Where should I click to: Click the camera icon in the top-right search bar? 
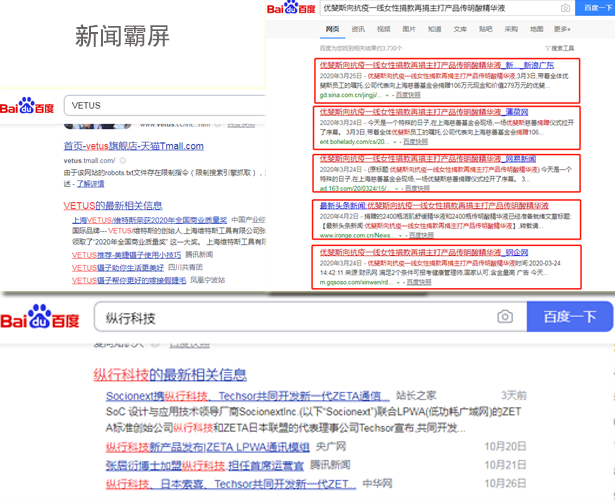(565, 9)
